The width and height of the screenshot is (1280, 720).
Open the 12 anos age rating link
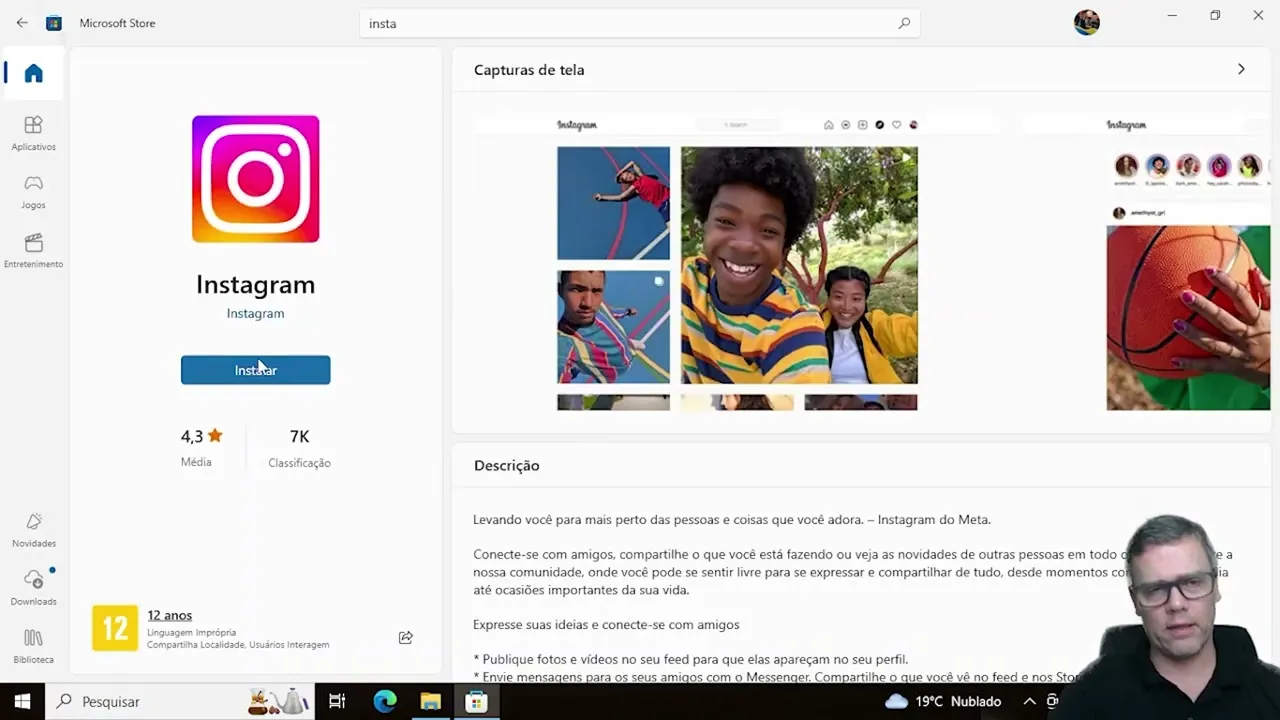click(x=169, y=615)
